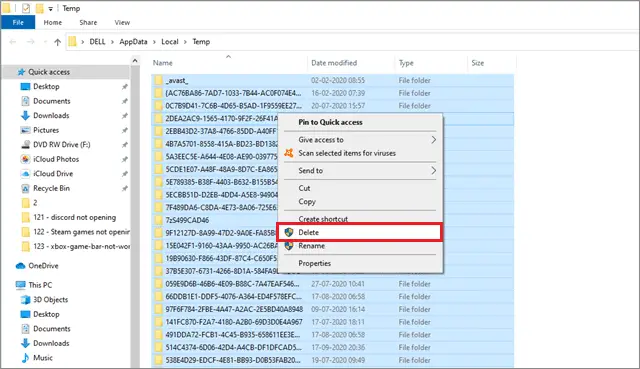The height and width of the screenshot is (369, 640).
Task: Click AppData in the address path
Action: tap(133, 42)
